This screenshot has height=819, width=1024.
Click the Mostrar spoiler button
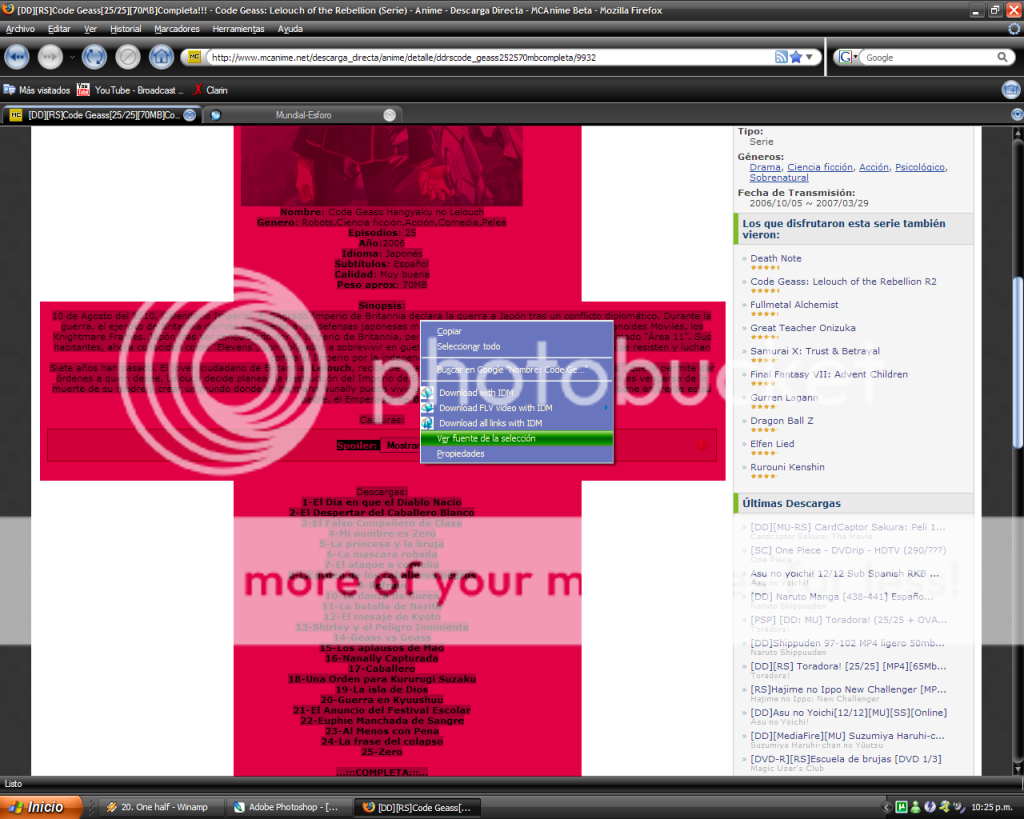(402, 445)
